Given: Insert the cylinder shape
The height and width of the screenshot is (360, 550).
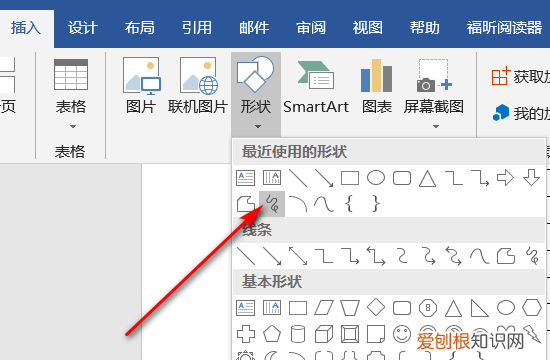Looking at the screenshot, I should click(x=298, y=334).
